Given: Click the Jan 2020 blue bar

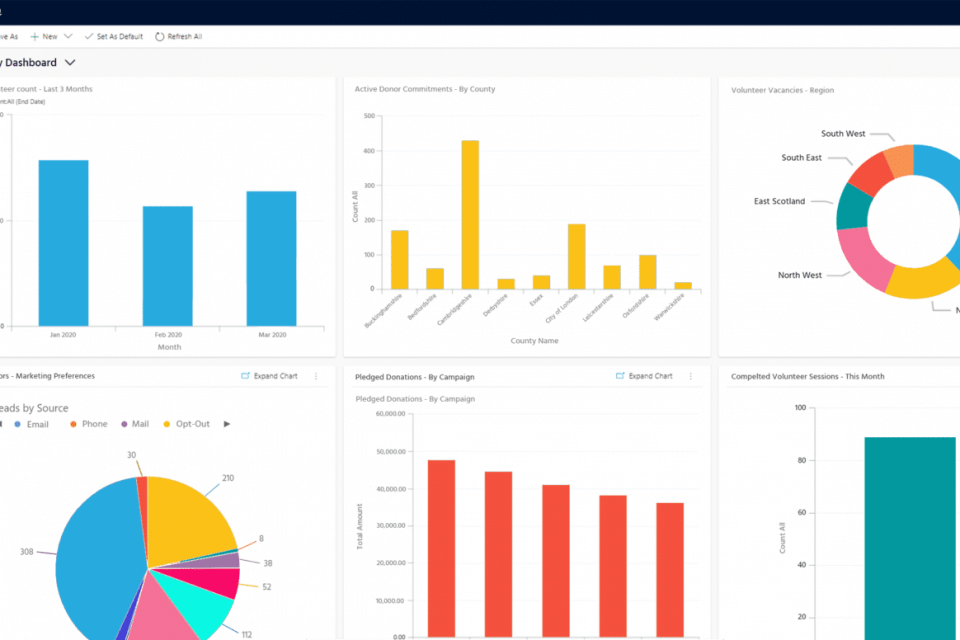Looking at the screenshot, I should 63,242.
